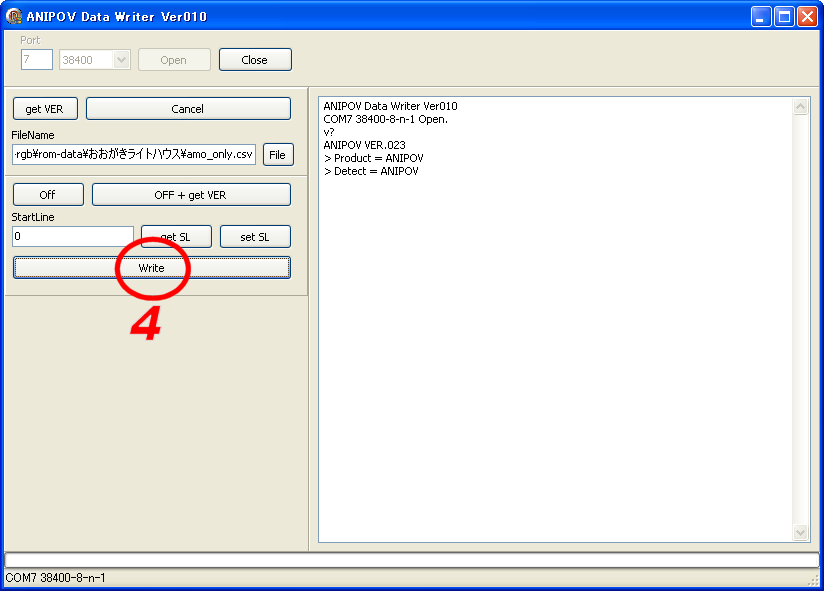Click the disabled Open port button

174,60
